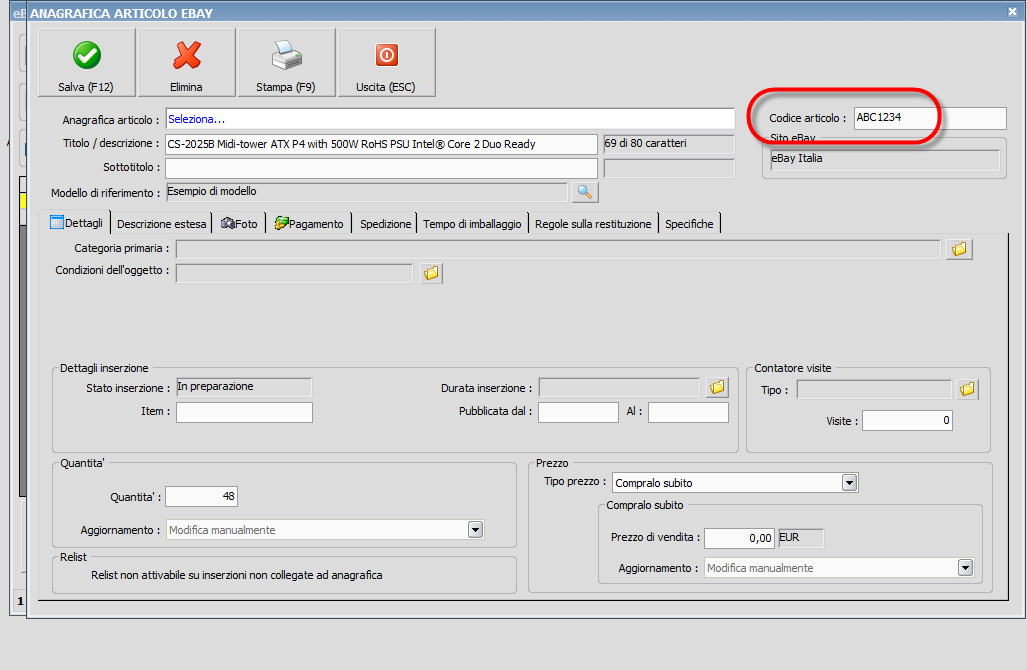Image resolution: width=1027 pixels, height=670 pixels.
Task: Browse folder for Condizioni dell'oggetto
Action: point(431,273)
